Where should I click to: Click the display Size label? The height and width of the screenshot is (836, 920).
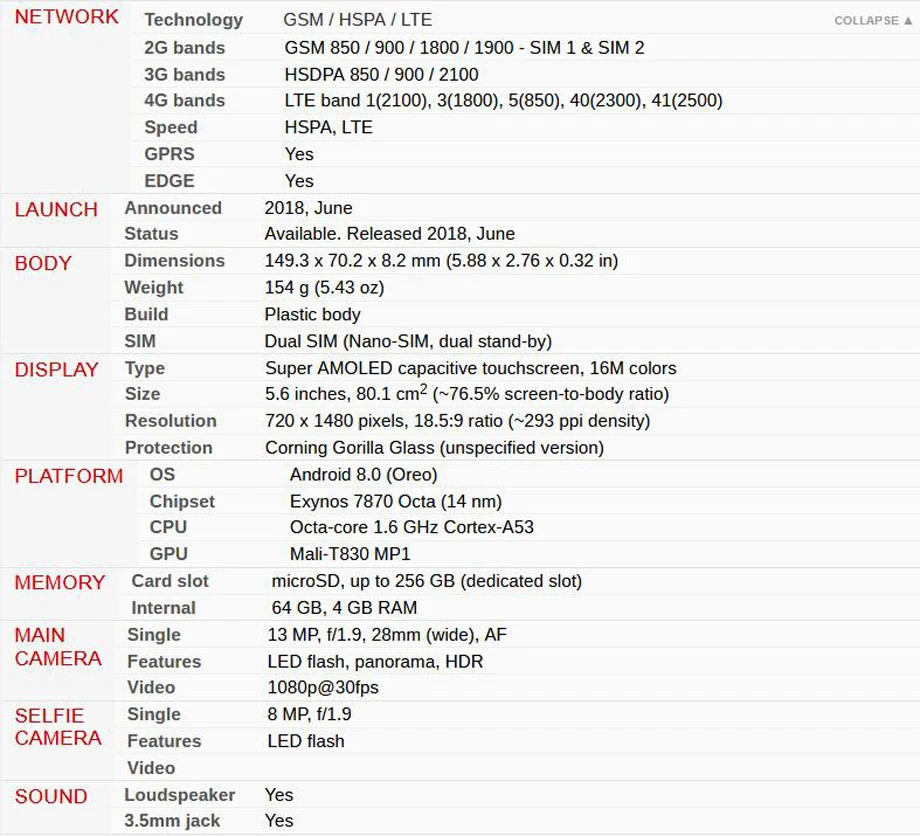(x=143, y=394)
